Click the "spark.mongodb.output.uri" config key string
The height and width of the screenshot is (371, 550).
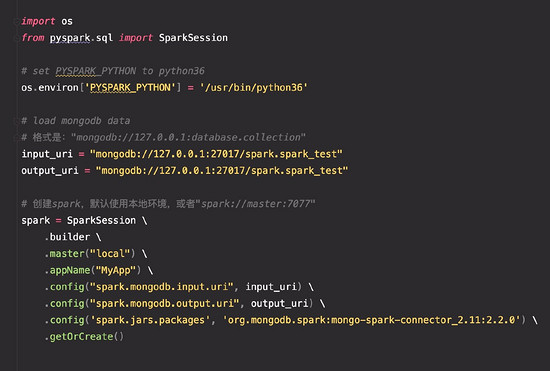pyautogui.click(x=165, y=303)
